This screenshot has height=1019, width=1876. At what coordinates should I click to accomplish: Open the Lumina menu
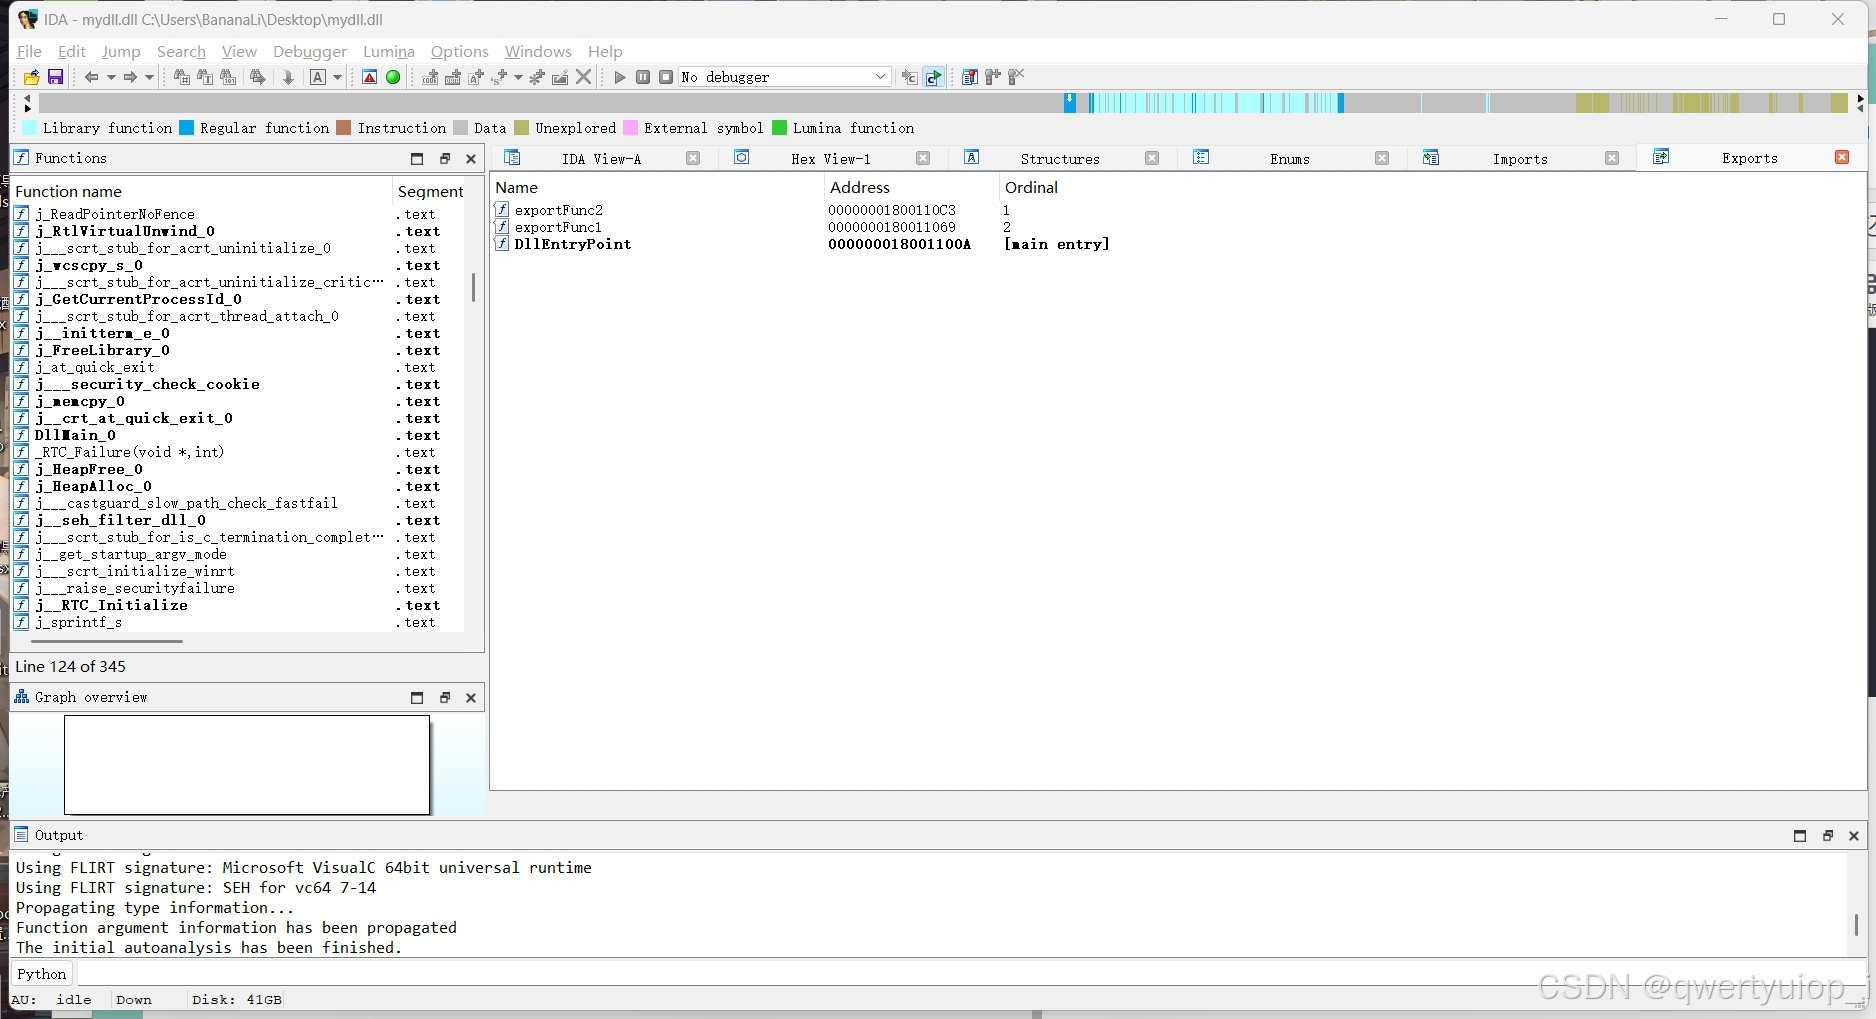coord(389,51)
